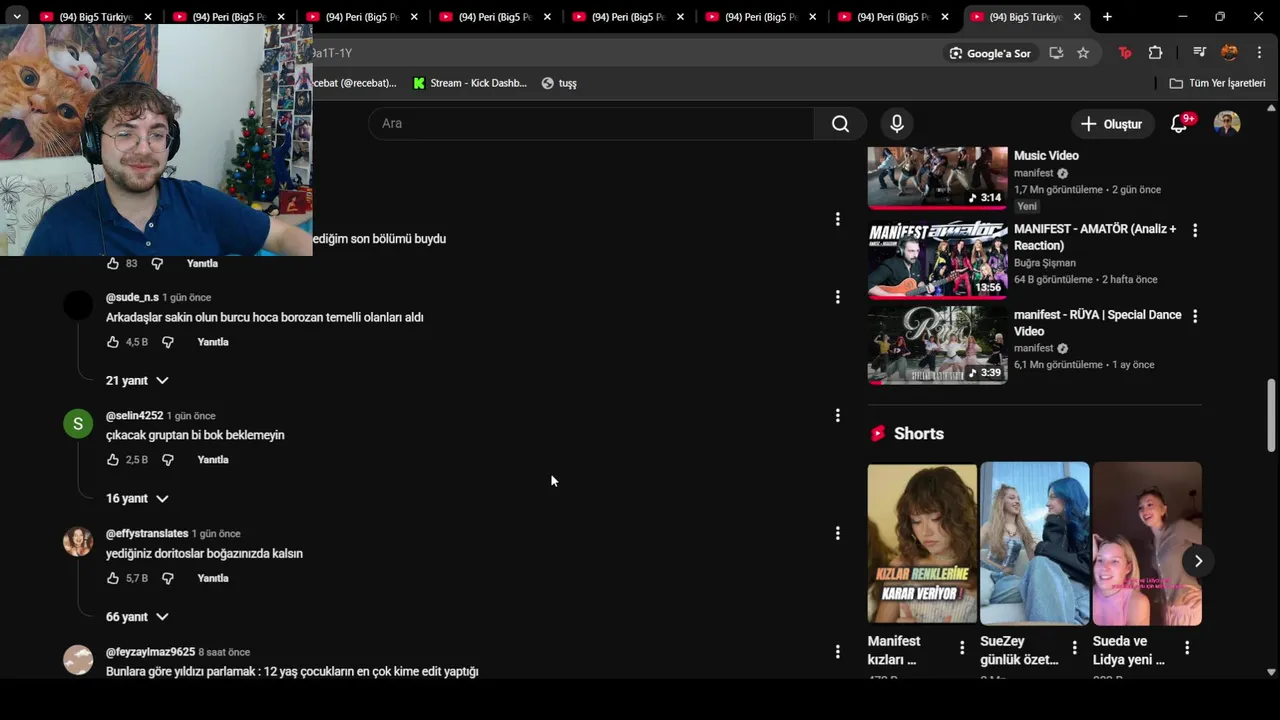Open MANIFEST - AMATÖR Analiz Reaction video
1280x720 pixels.
tap(937, 260)
